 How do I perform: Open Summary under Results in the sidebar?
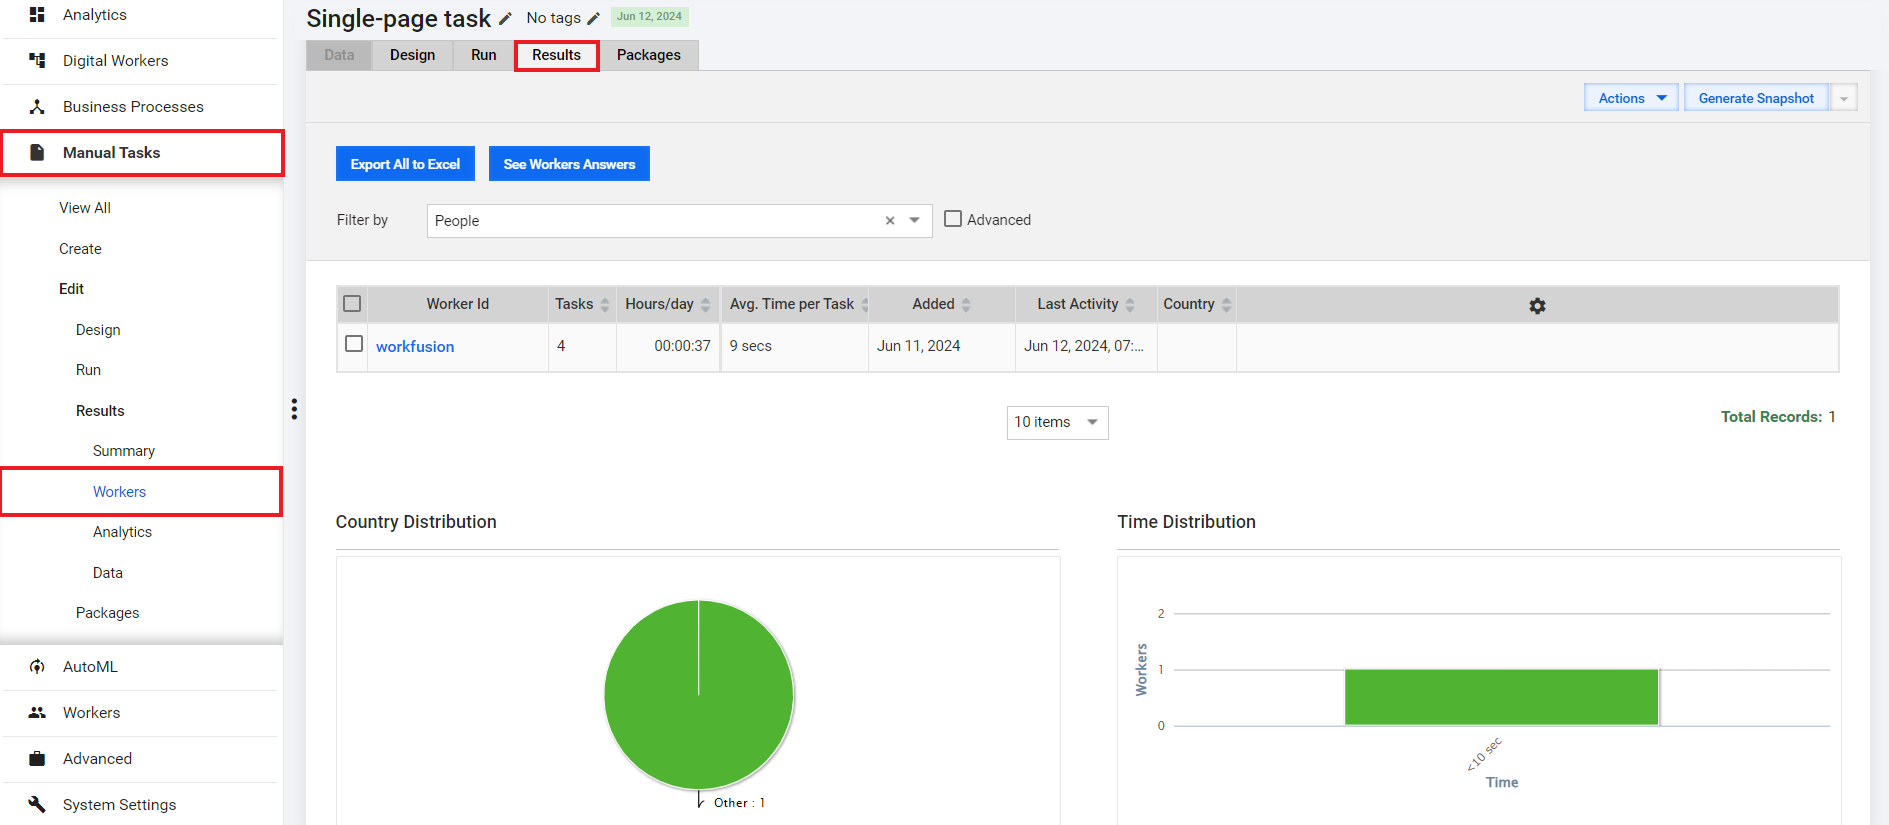click(x=124, y=451)
